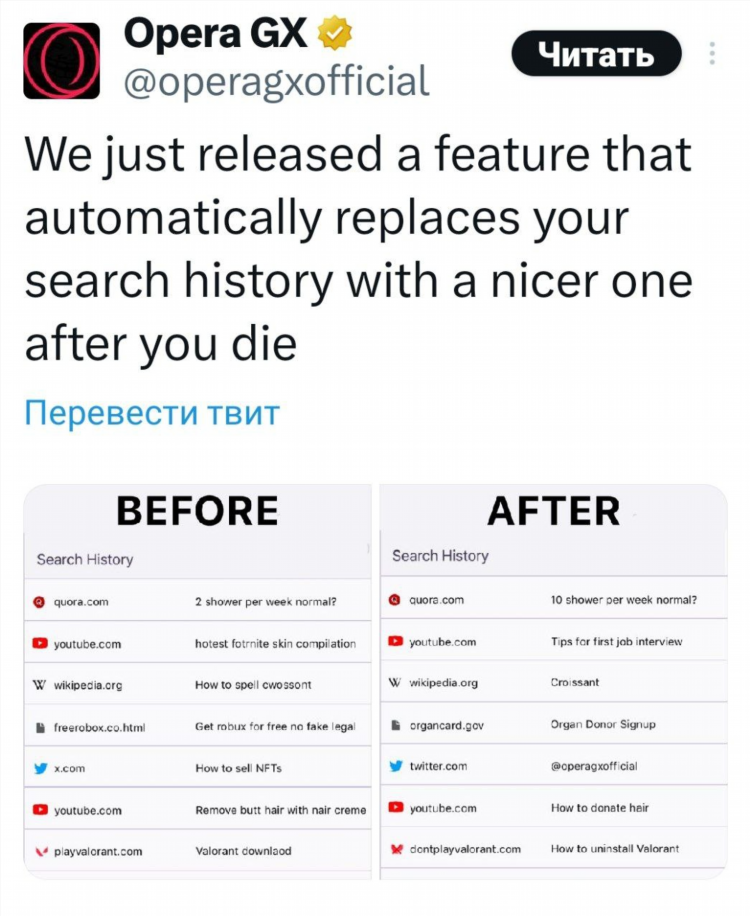750x916 pixels.
Task: Click the file icon beside organcard.gov
Action: click(396, 724)
